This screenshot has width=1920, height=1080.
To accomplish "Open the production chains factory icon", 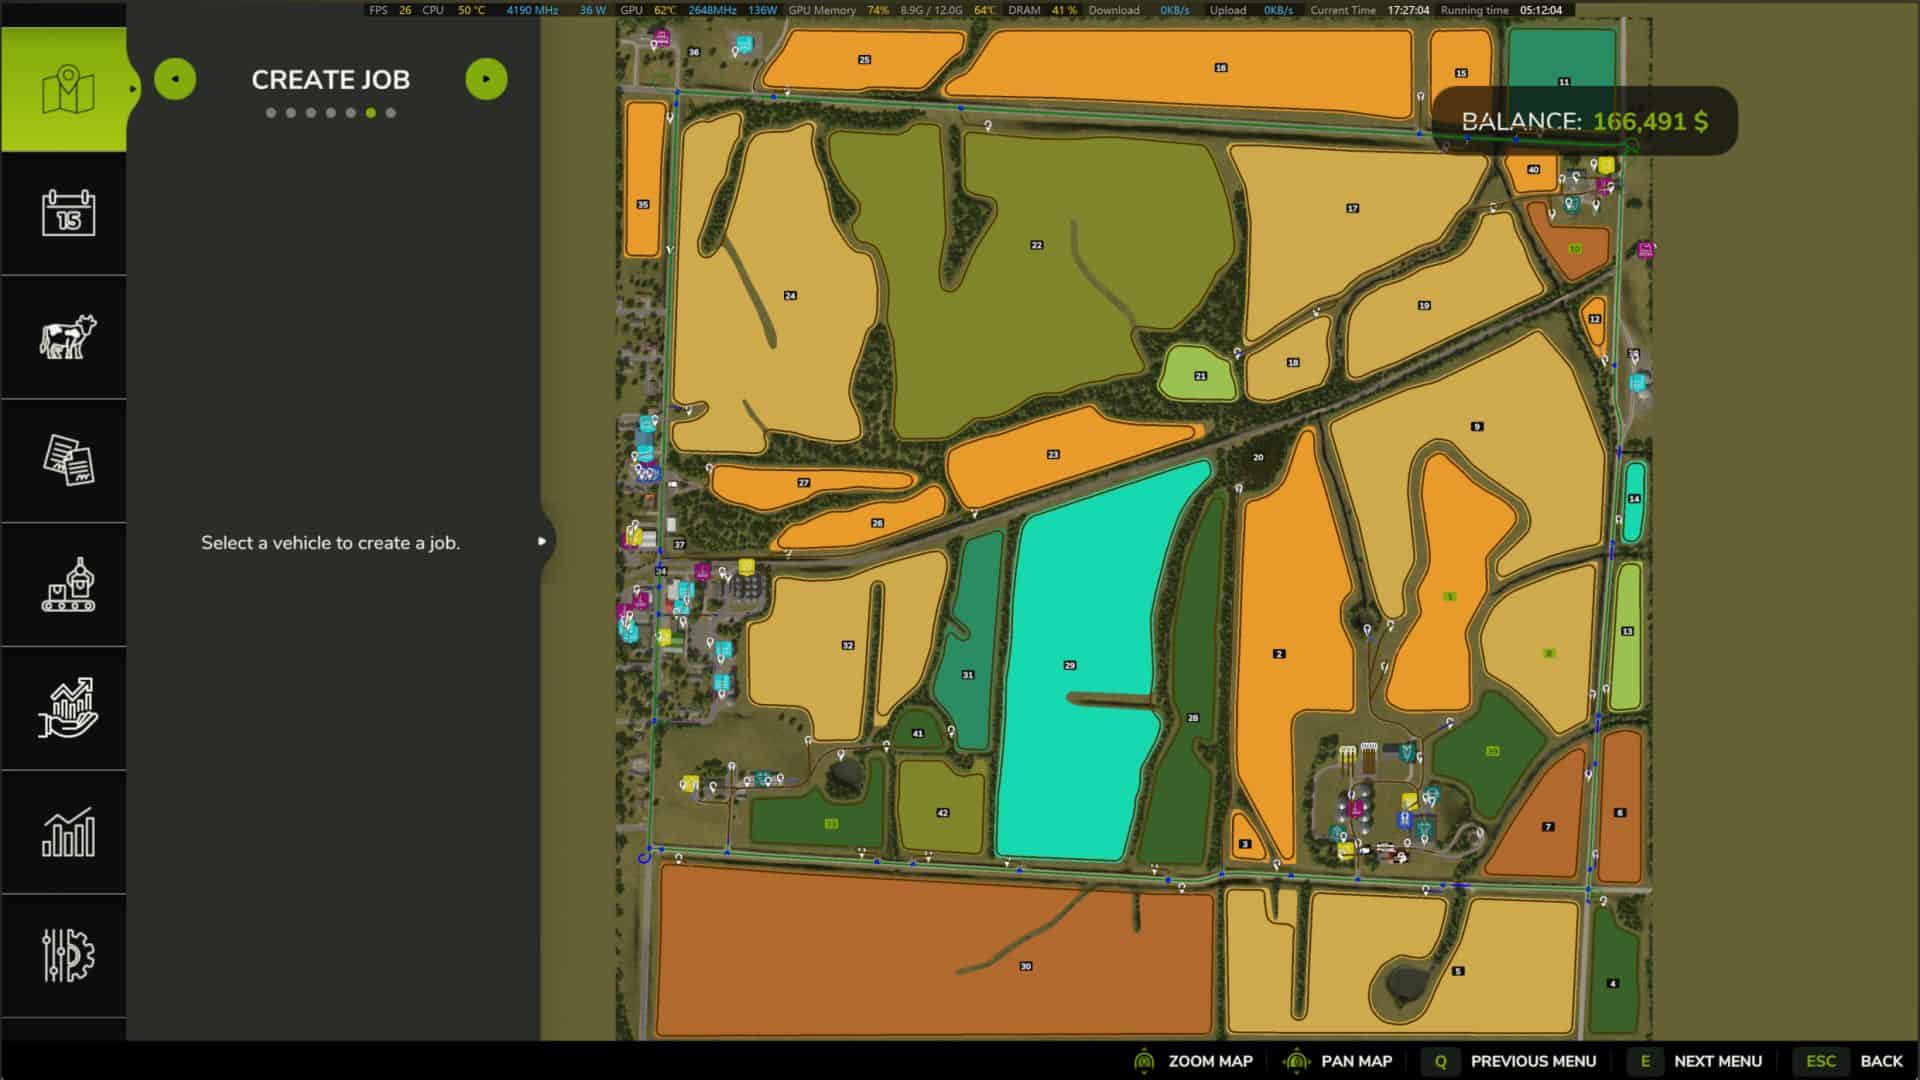I will 68,585.
